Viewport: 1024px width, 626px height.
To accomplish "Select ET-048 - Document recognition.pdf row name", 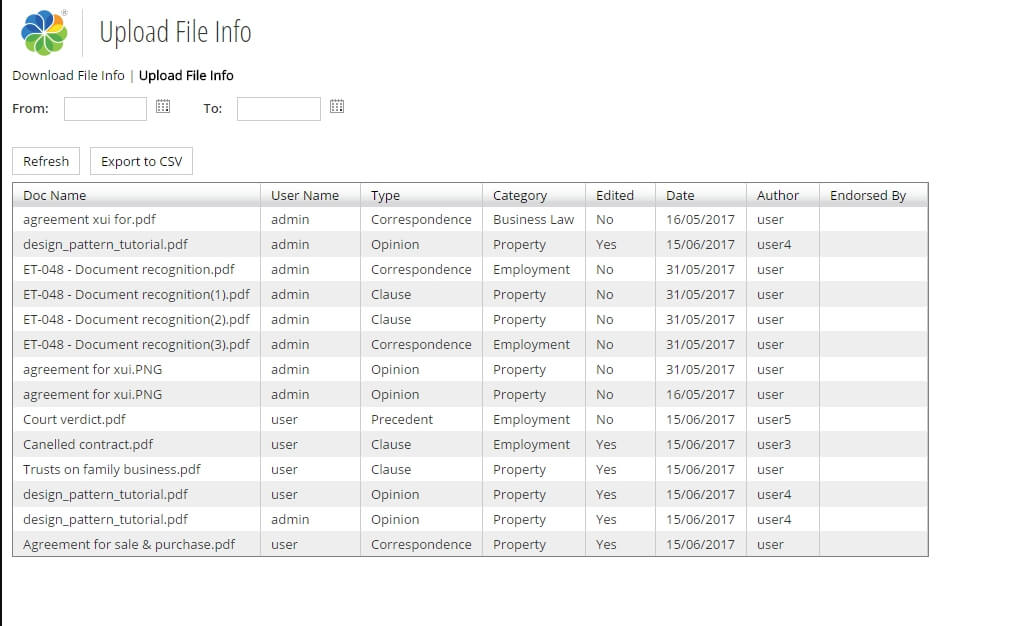I will click(x=129, y=270).
